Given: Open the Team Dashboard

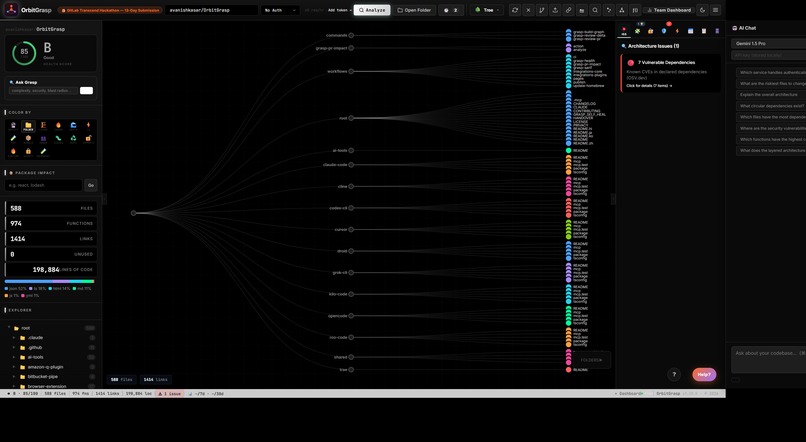Looking at the screenshot, I should pyautogui.click(x=668, y=10).
